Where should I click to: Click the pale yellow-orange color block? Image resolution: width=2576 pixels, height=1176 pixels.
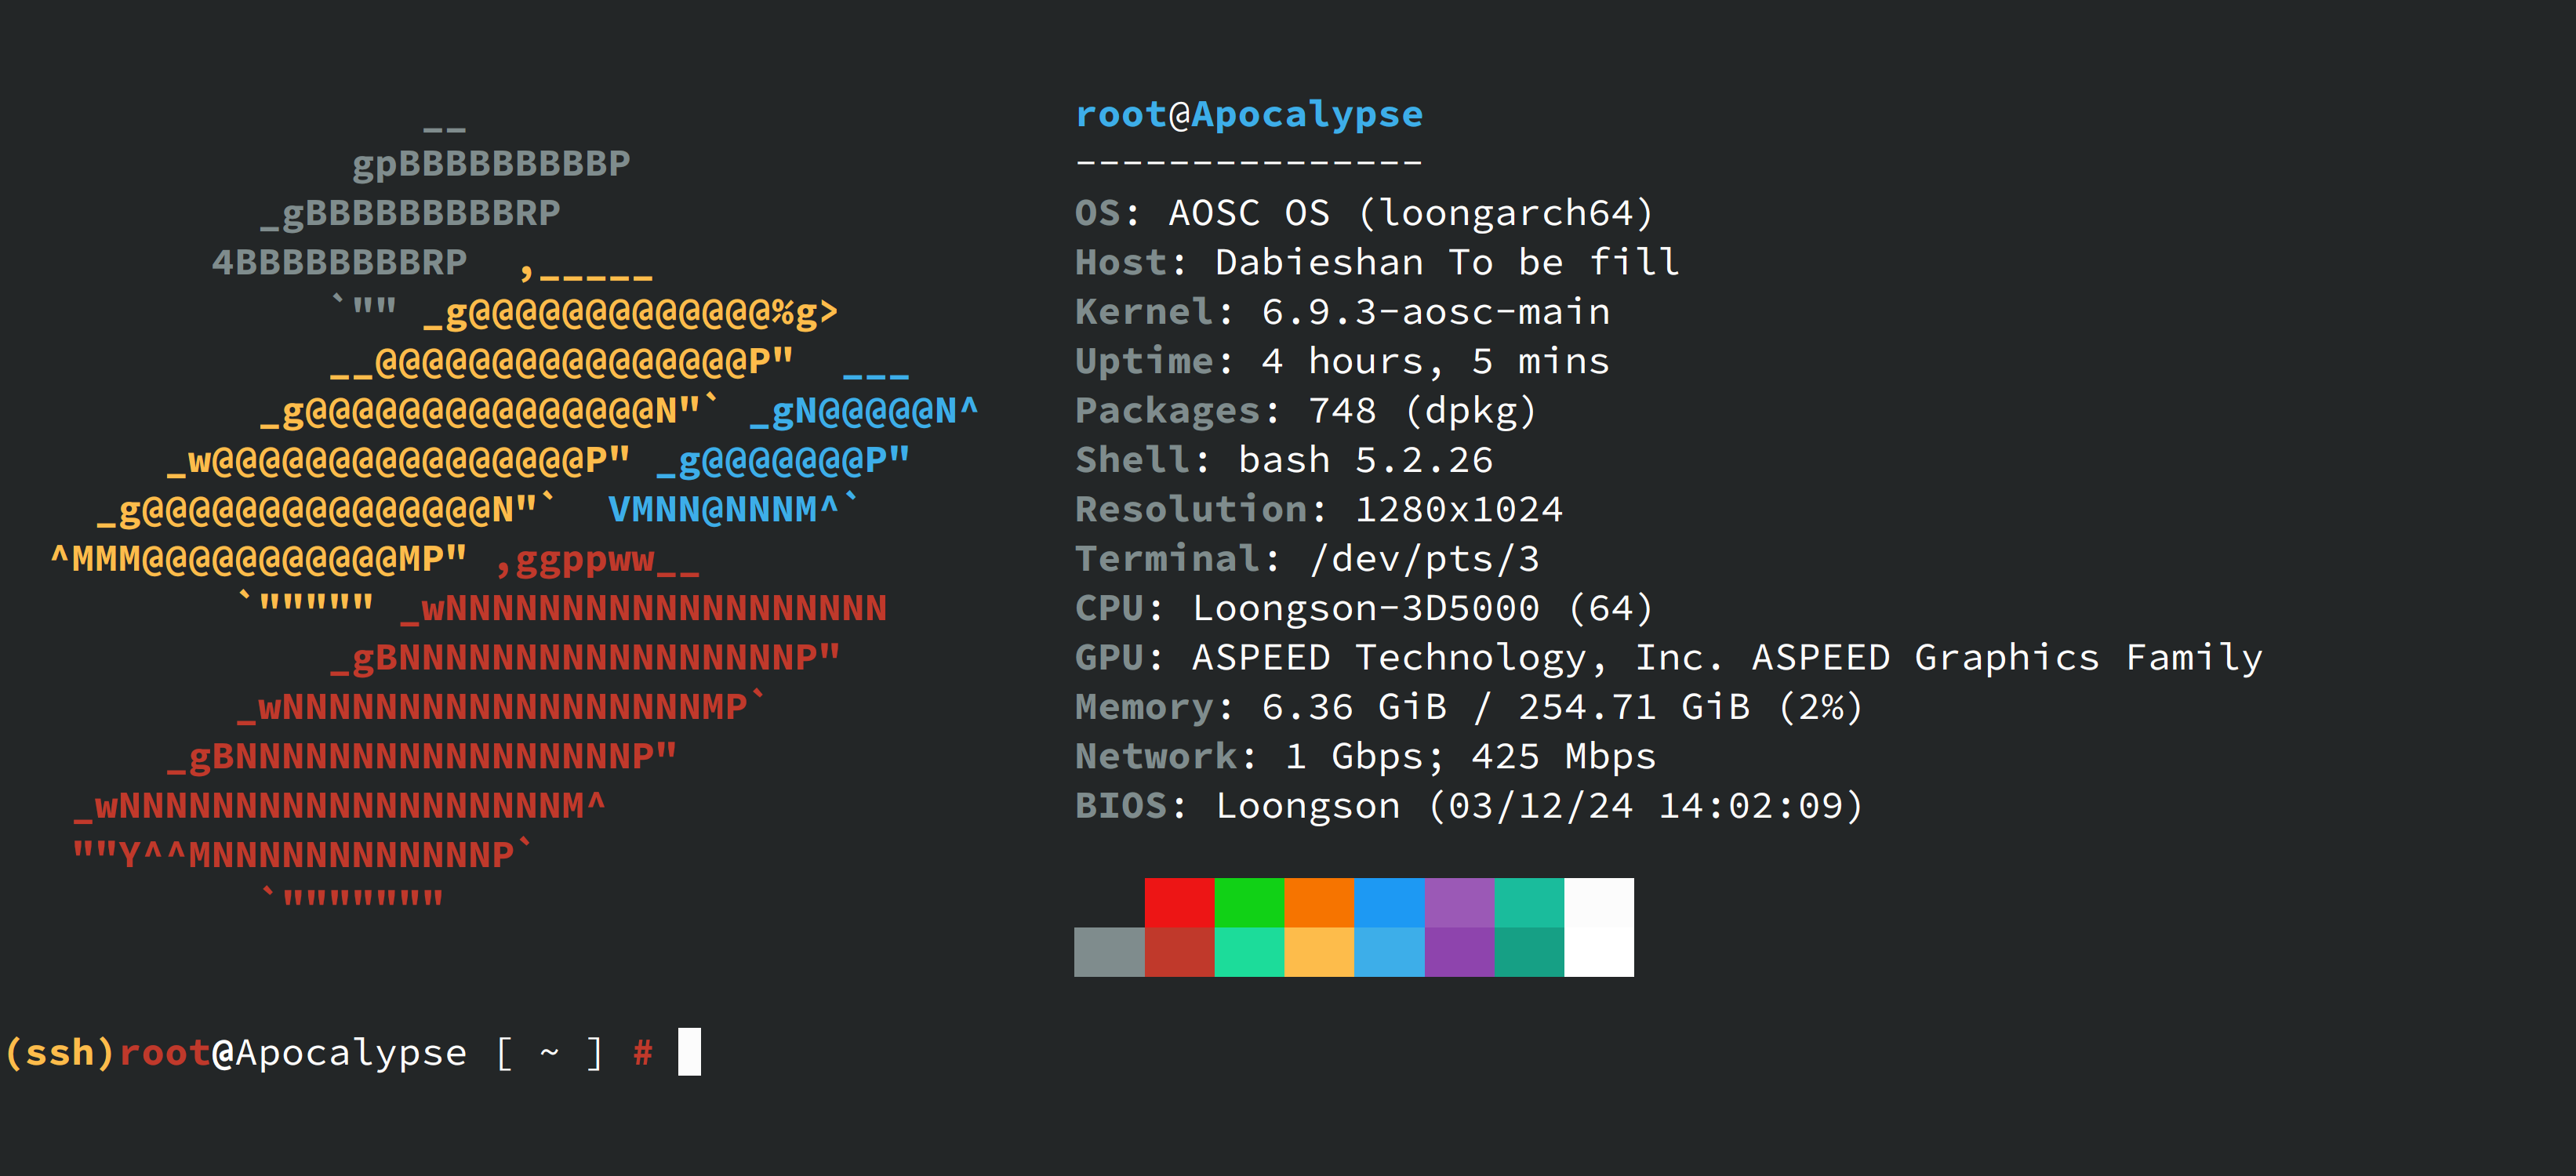coord(1319,952)
